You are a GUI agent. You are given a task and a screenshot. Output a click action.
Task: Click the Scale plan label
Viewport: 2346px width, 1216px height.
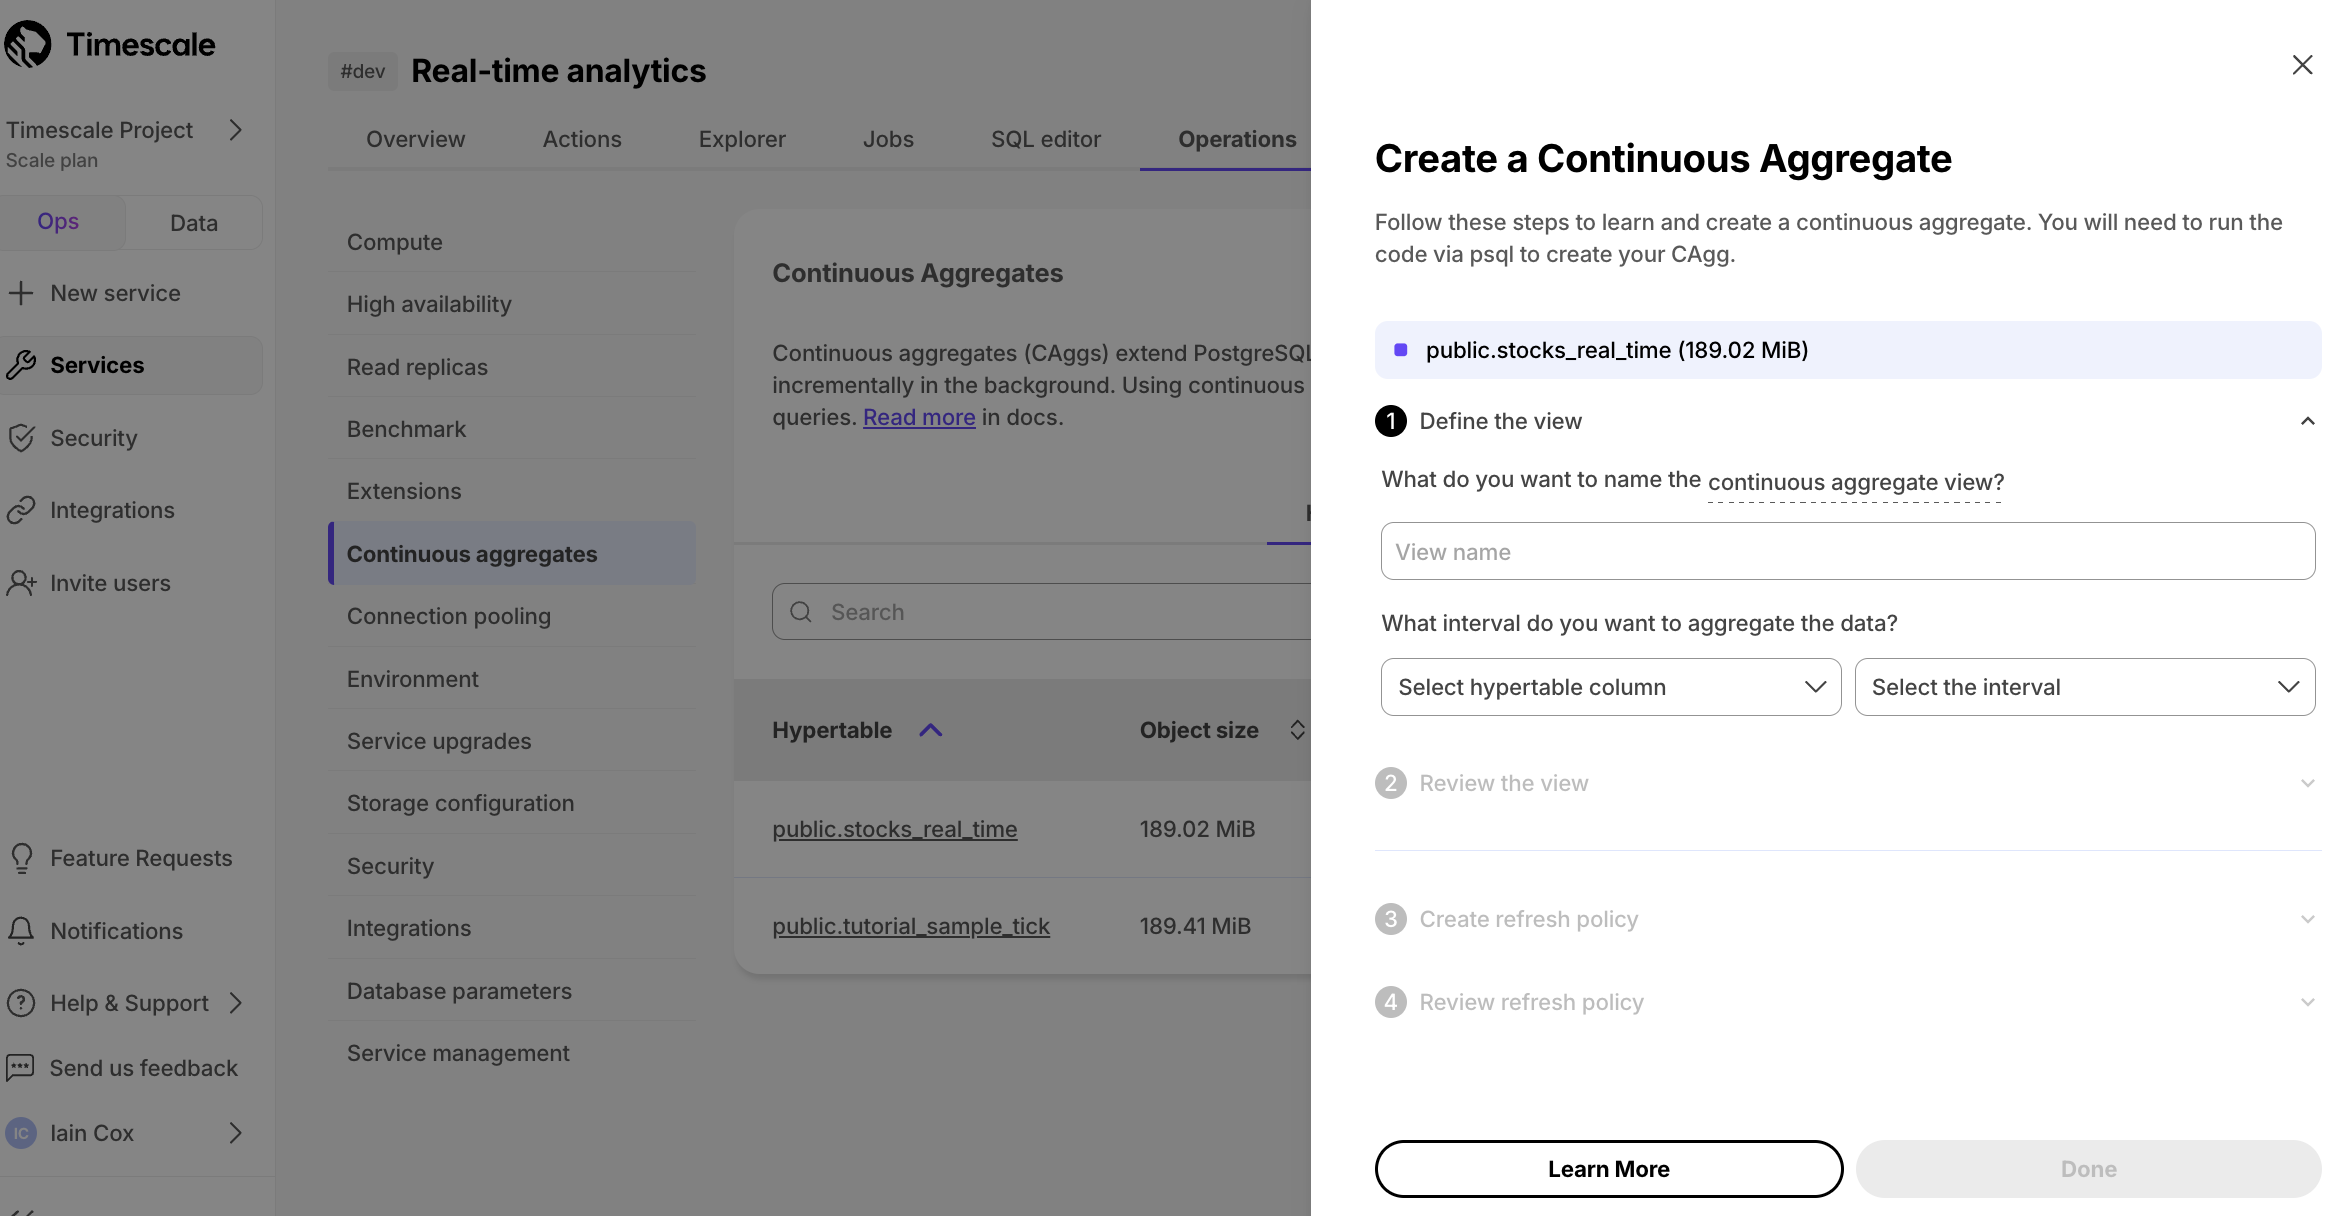[x=52, y=160]
